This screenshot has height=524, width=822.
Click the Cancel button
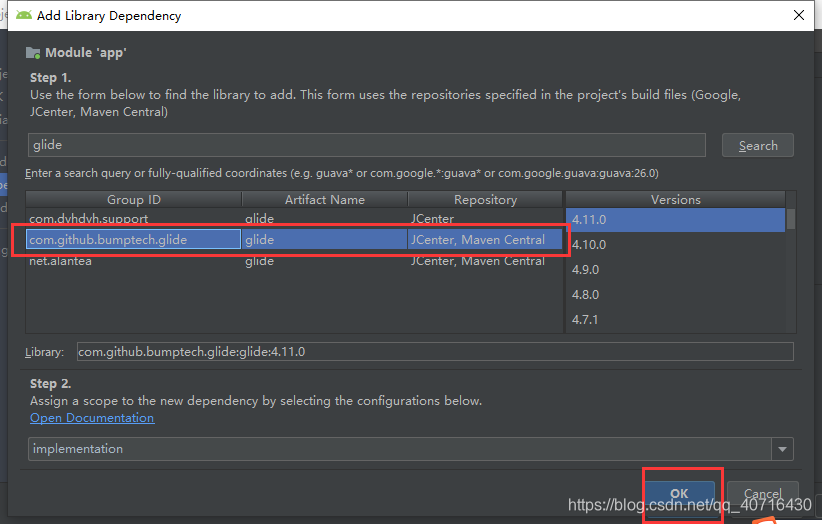coord(763,494)
